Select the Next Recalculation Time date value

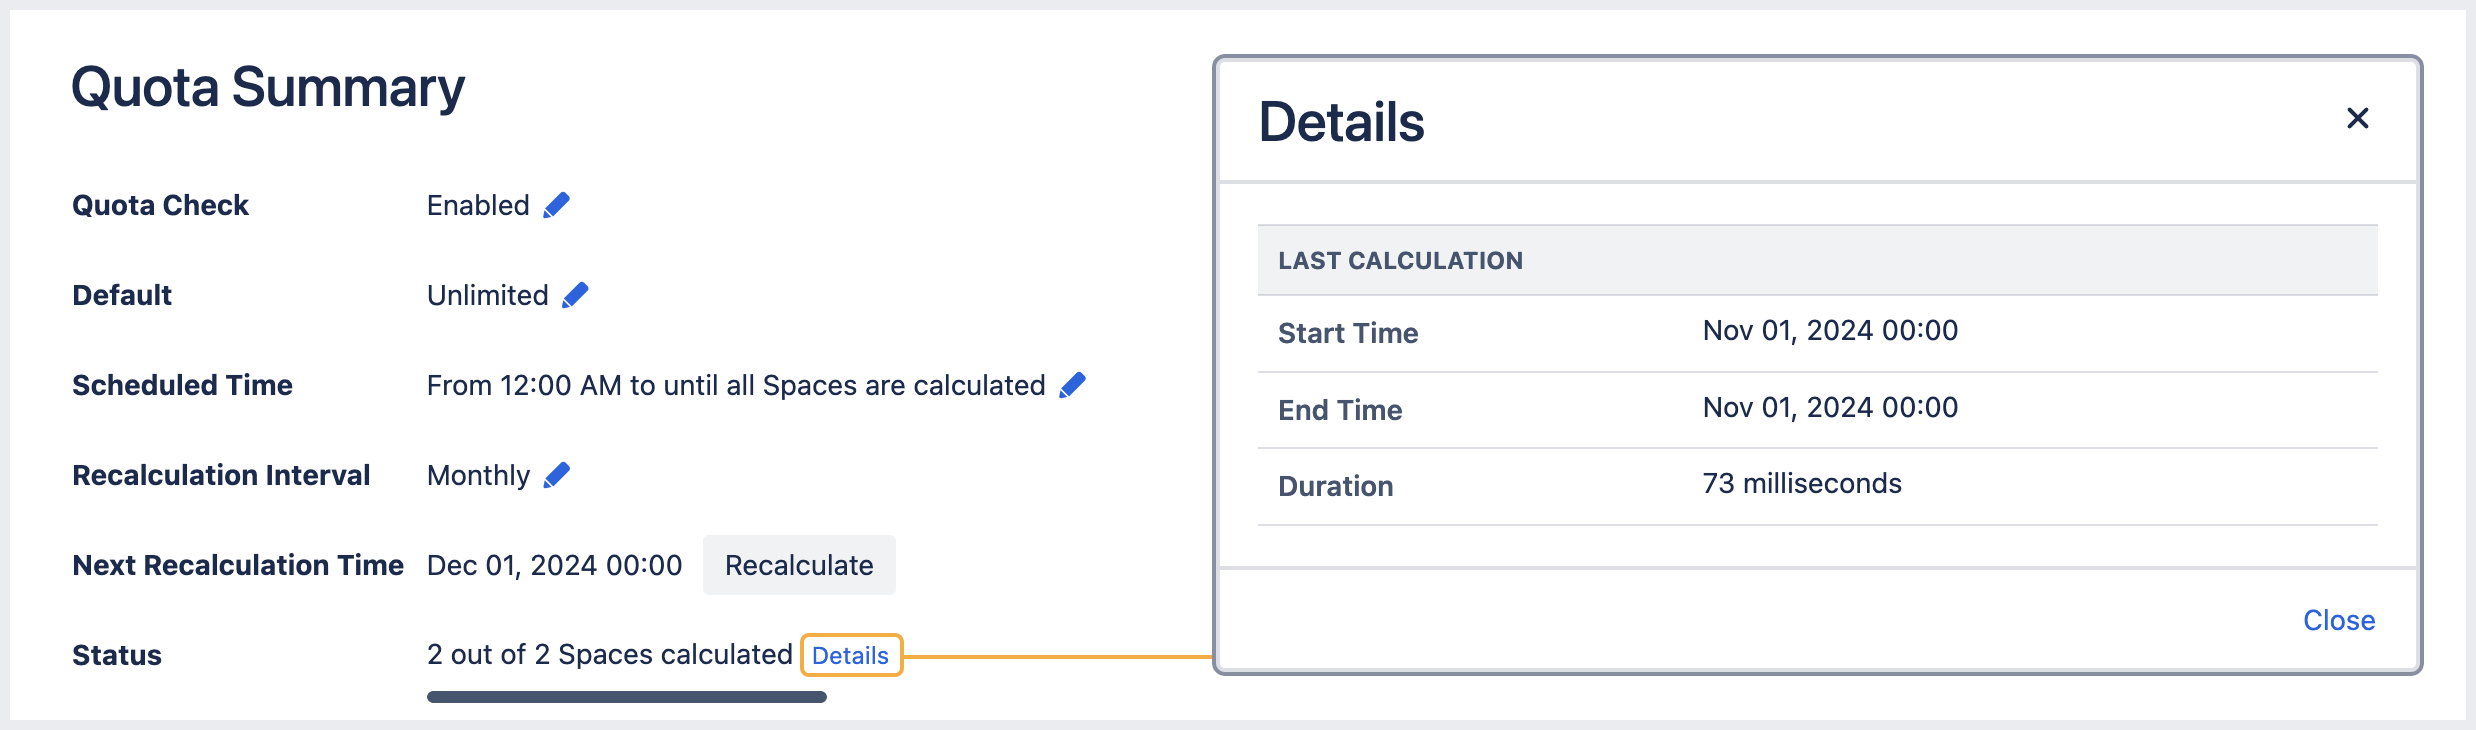click(x=554, y=565)
